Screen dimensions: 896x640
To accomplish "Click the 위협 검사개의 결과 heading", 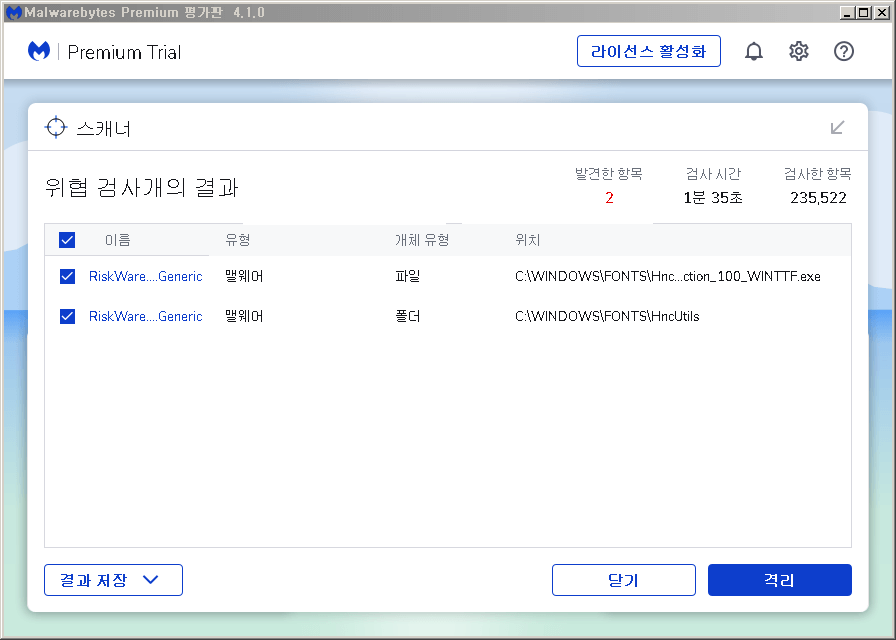I will [x=141, y=187].
